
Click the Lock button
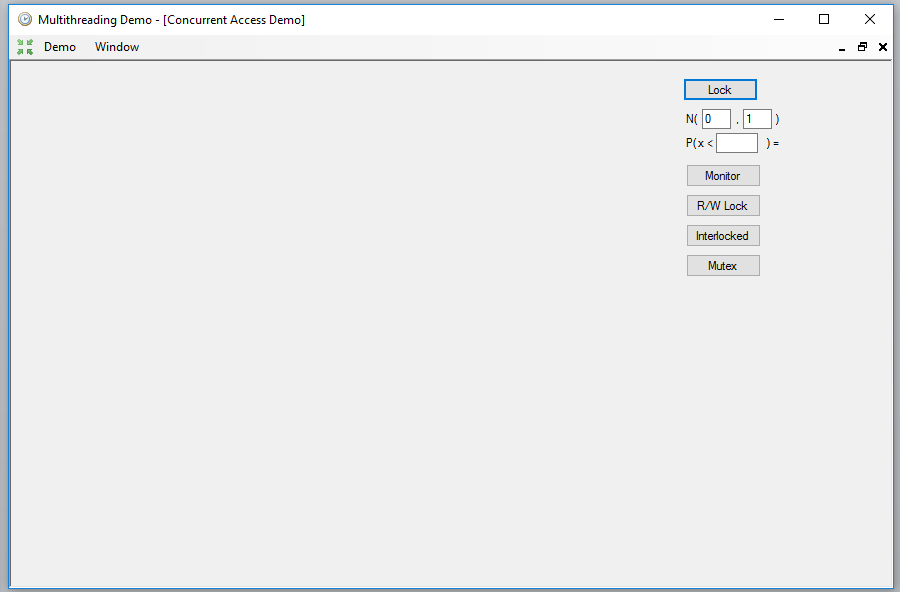pyautogui.click(x=720, y=90)
